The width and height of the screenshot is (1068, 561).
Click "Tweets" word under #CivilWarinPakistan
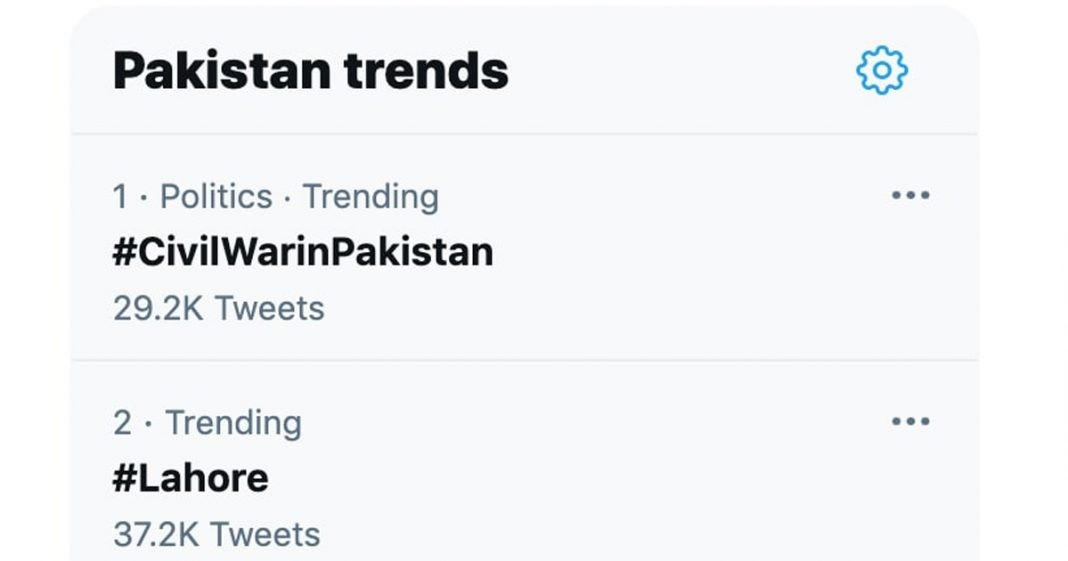click(269, 308)
